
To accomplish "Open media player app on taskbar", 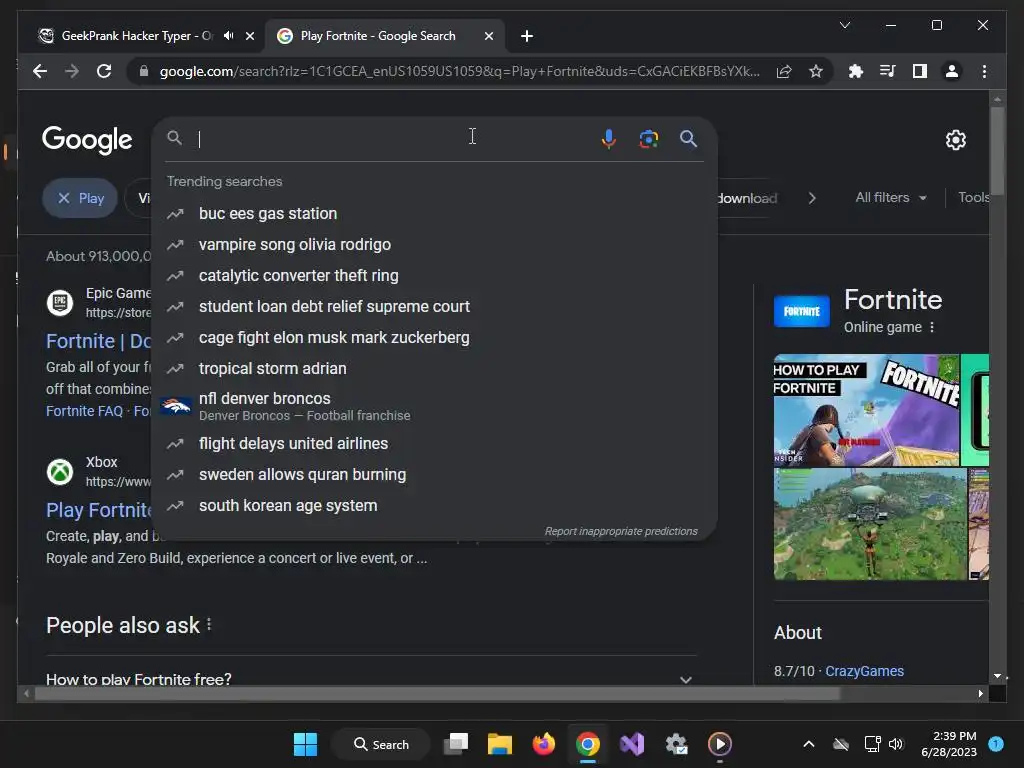I will pyautogui.click(x=720, y=744).
